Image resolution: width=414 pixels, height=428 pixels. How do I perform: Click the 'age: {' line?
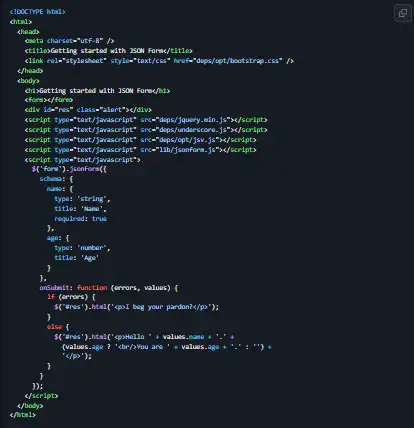click(58, 238)
